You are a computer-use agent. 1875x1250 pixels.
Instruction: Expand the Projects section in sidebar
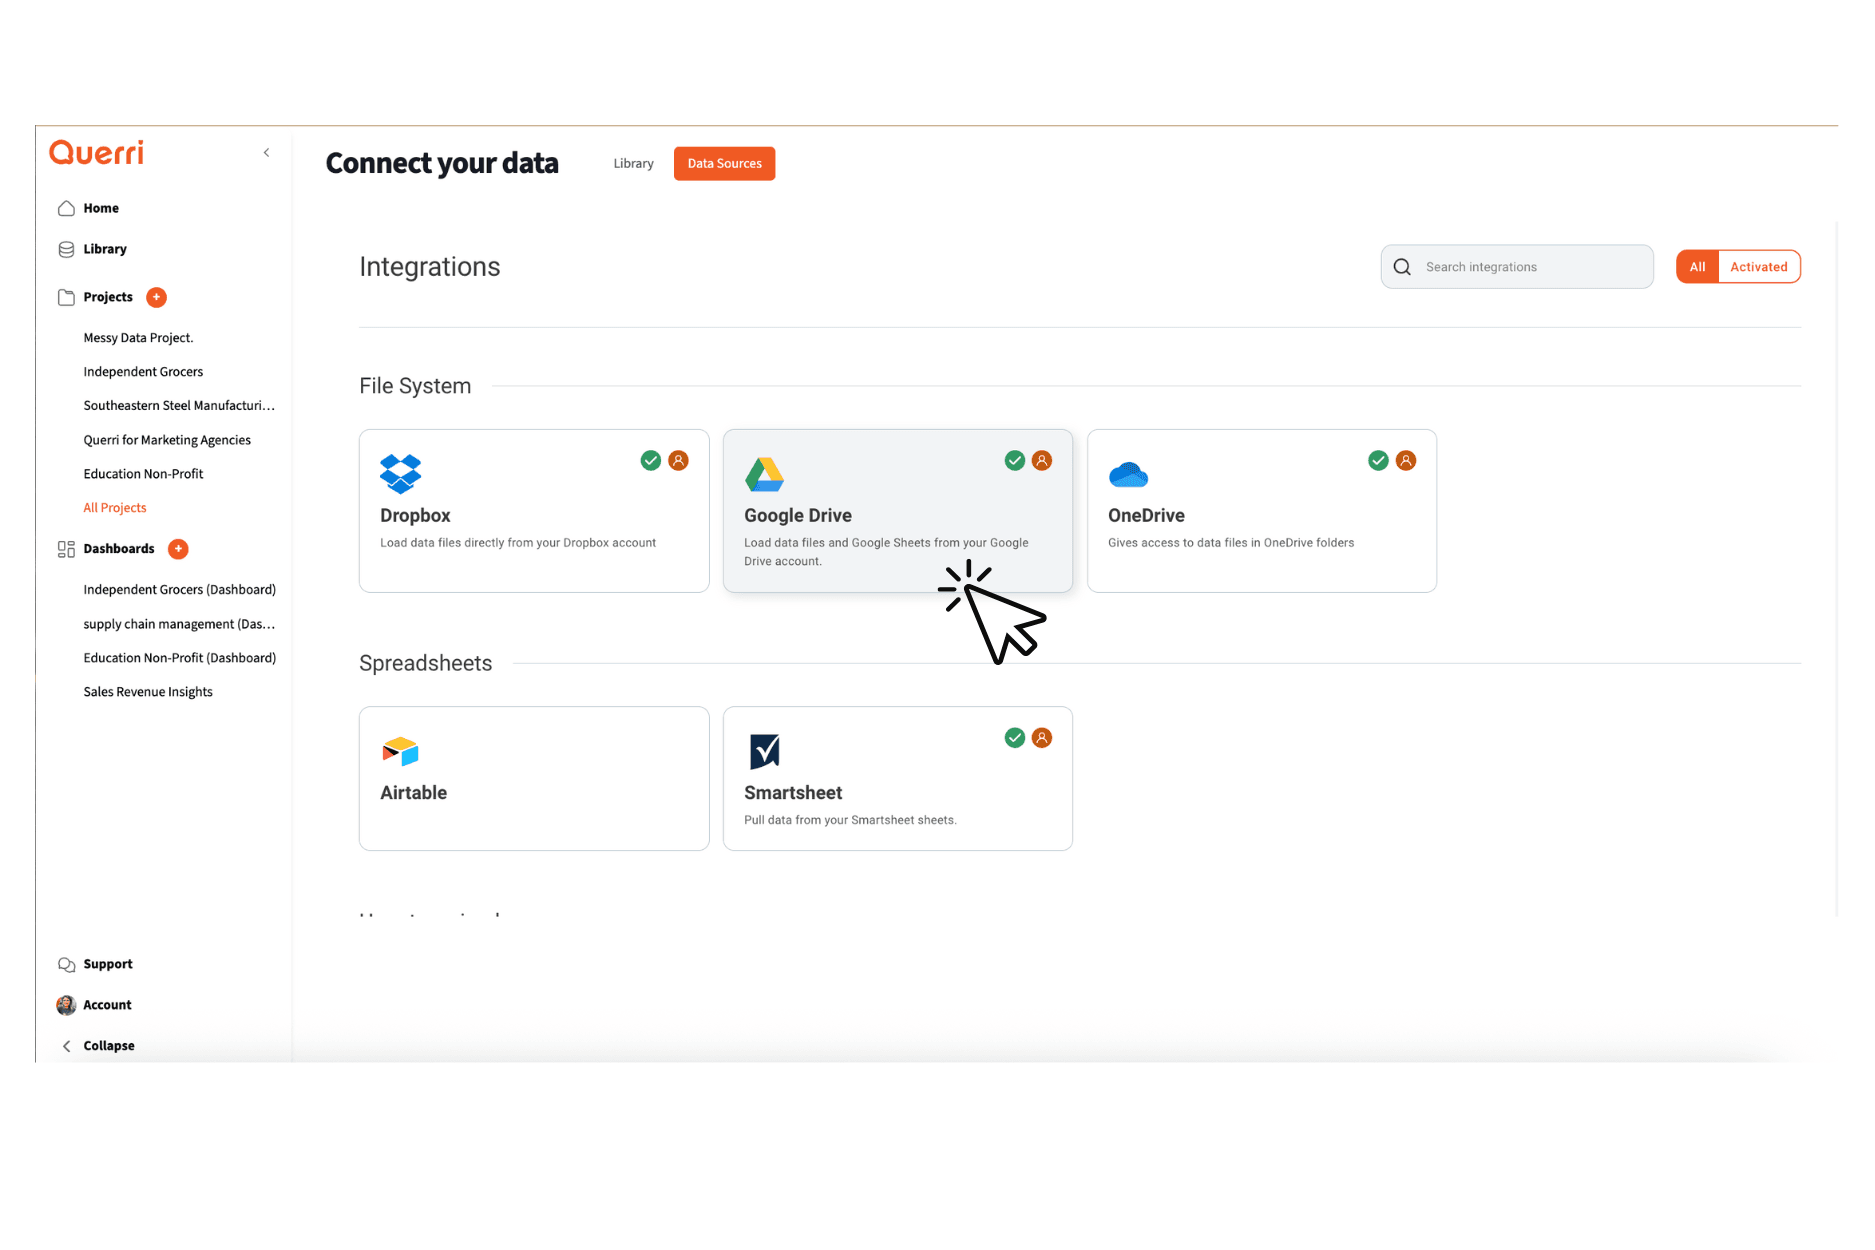tap(108, 297)
